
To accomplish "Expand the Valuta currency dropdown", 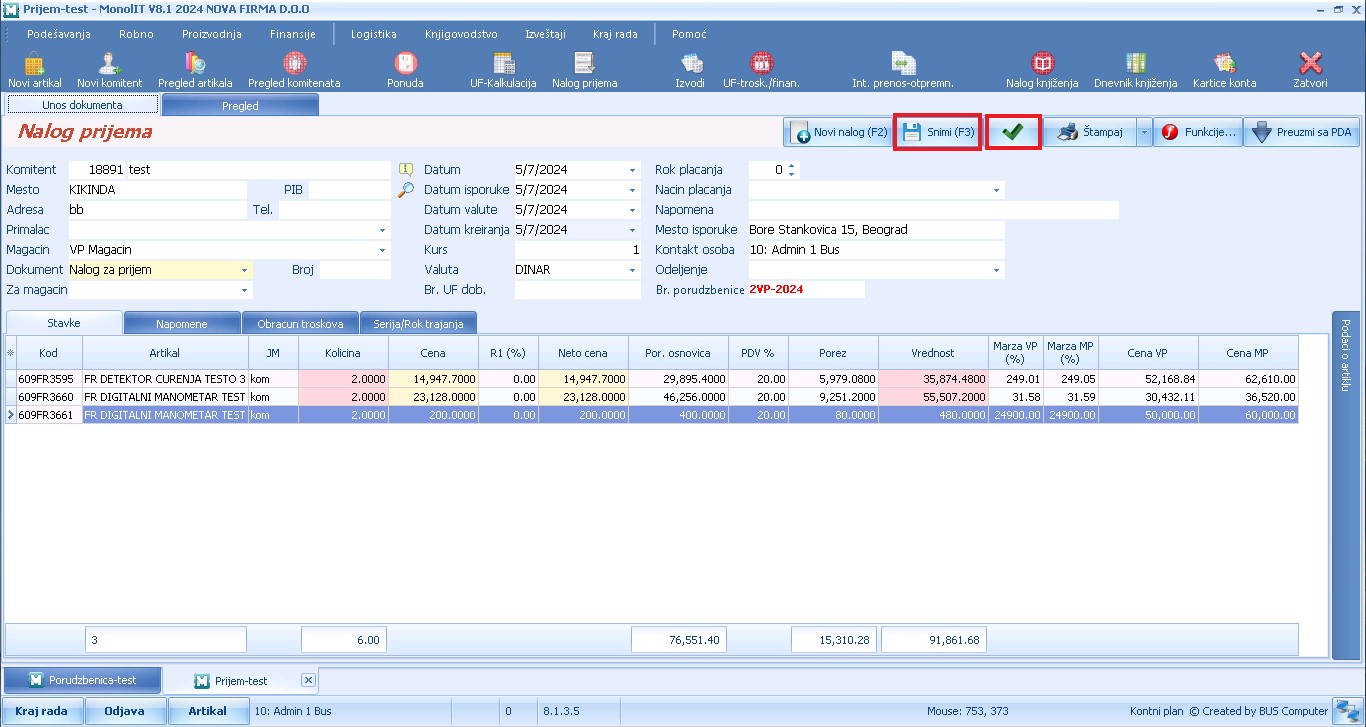I will (x=632, y=270).
